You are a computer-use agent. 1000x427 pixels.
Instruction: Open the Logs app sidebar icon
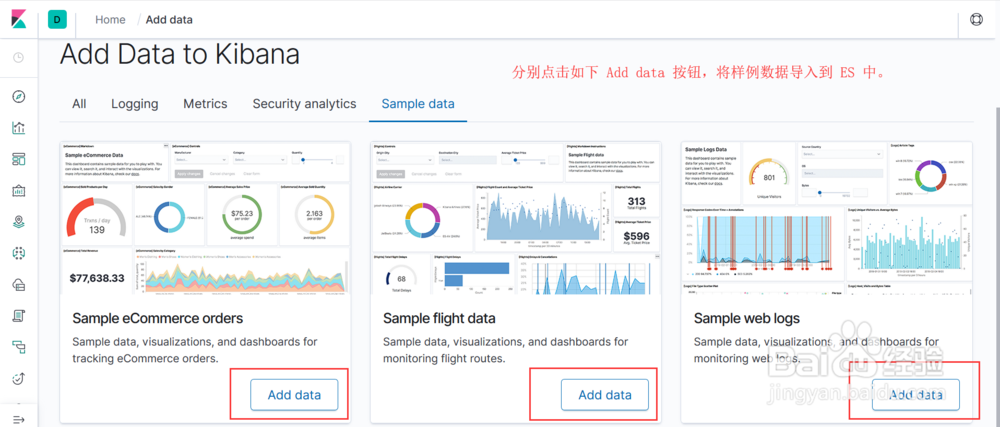click(19, 315)
